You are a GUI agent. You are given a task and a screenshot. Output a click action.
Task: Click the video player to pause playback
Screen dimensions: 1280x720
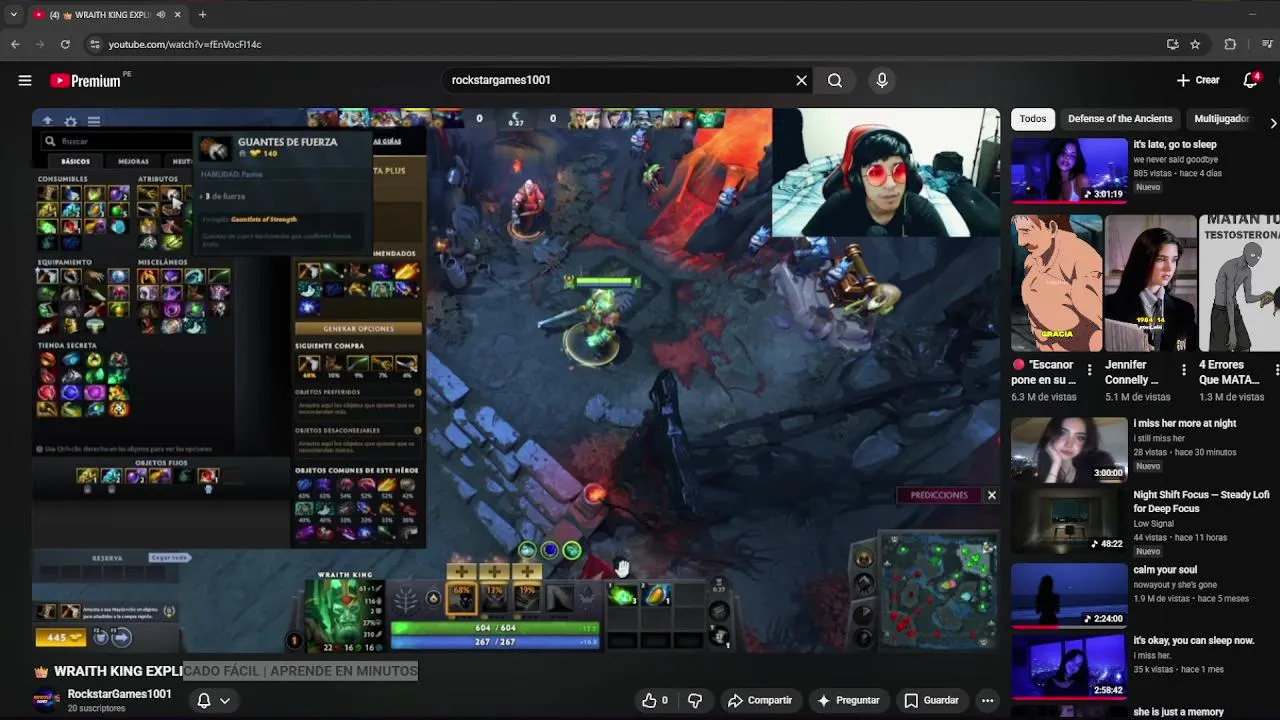(x=516, y=380)
